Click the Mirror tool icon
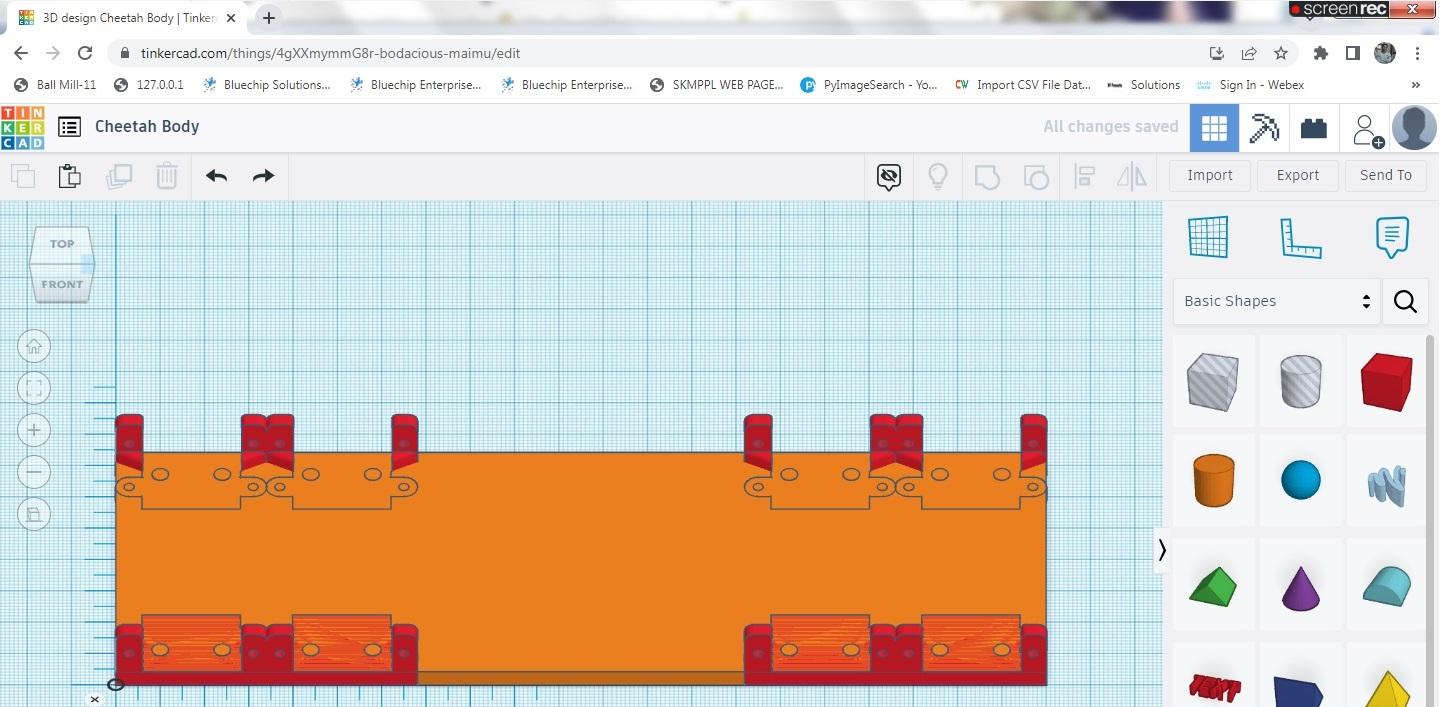This screenshot has height=707, width=1440. tap(1132, 177)
